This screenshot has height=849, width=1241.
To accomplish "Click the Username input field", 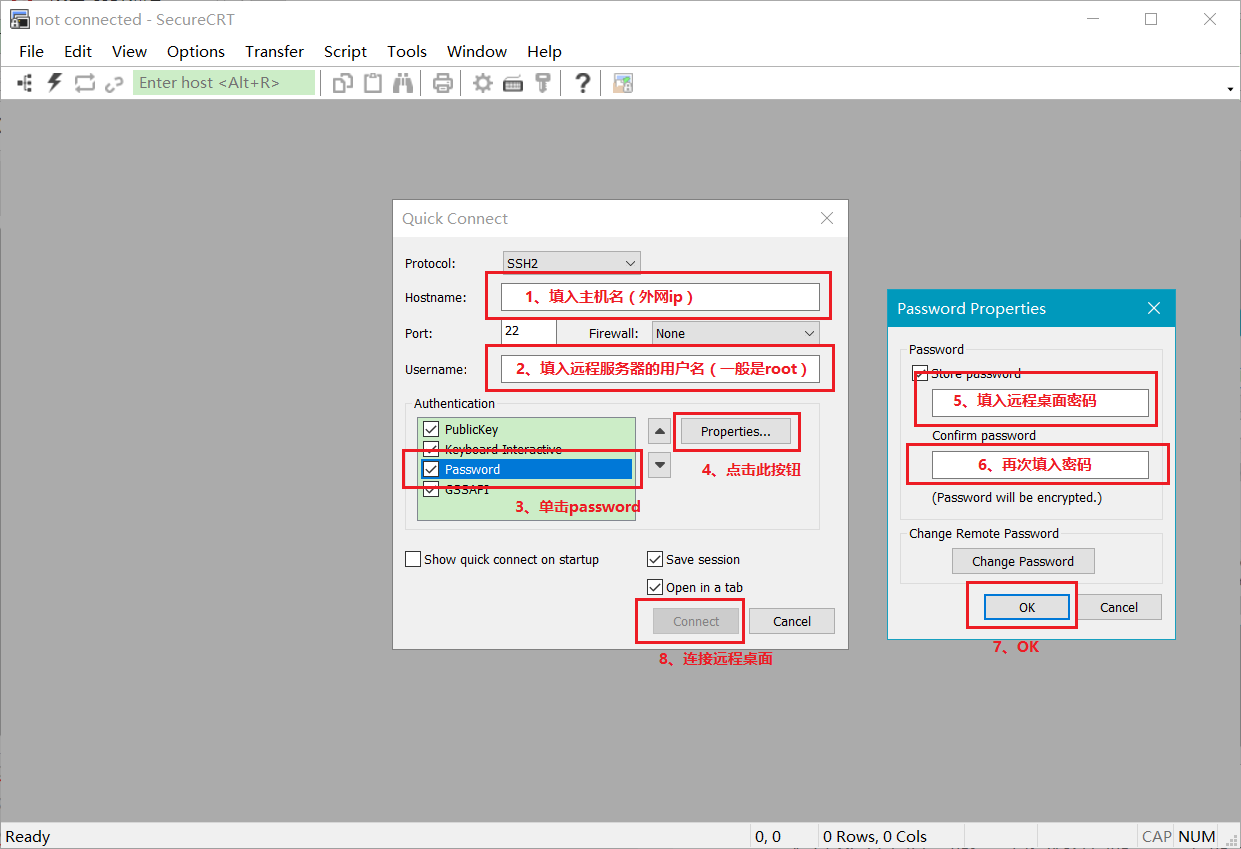I will click(x=660, y=369).
